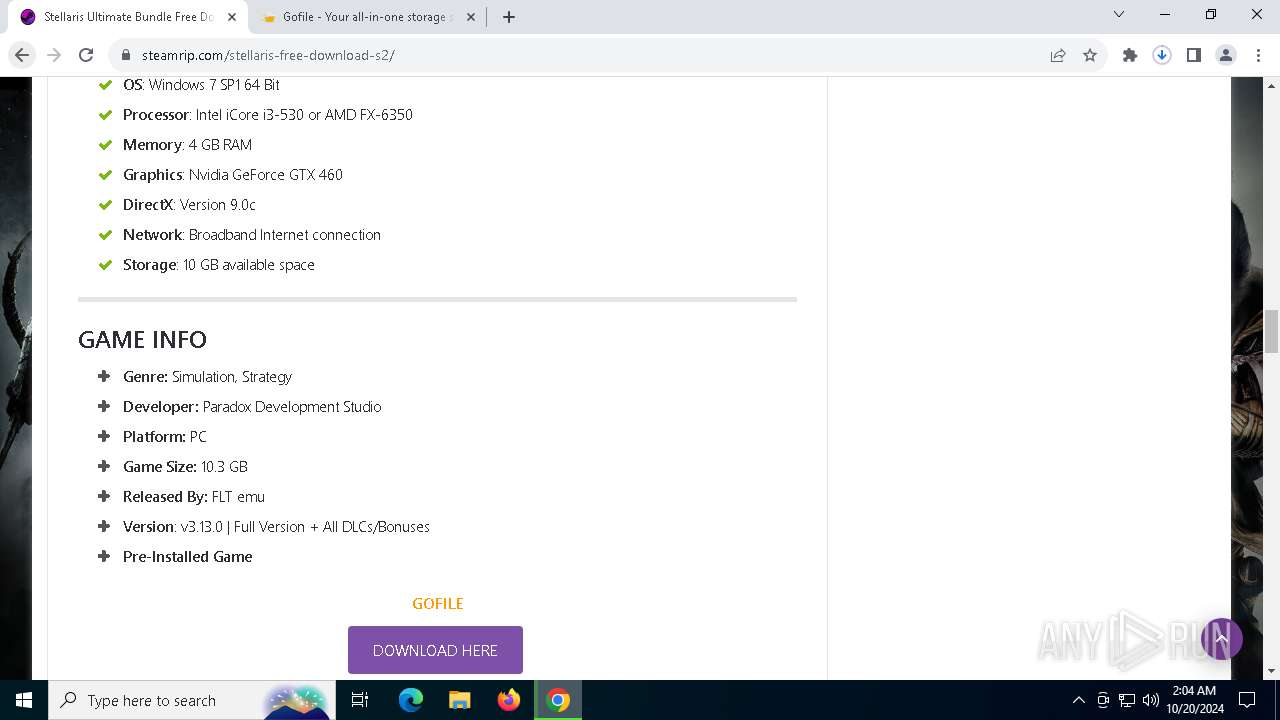Click the 'Processor: Intel iCore i3-530' line
Screen dimensions: 1280x720
point(268,115)
